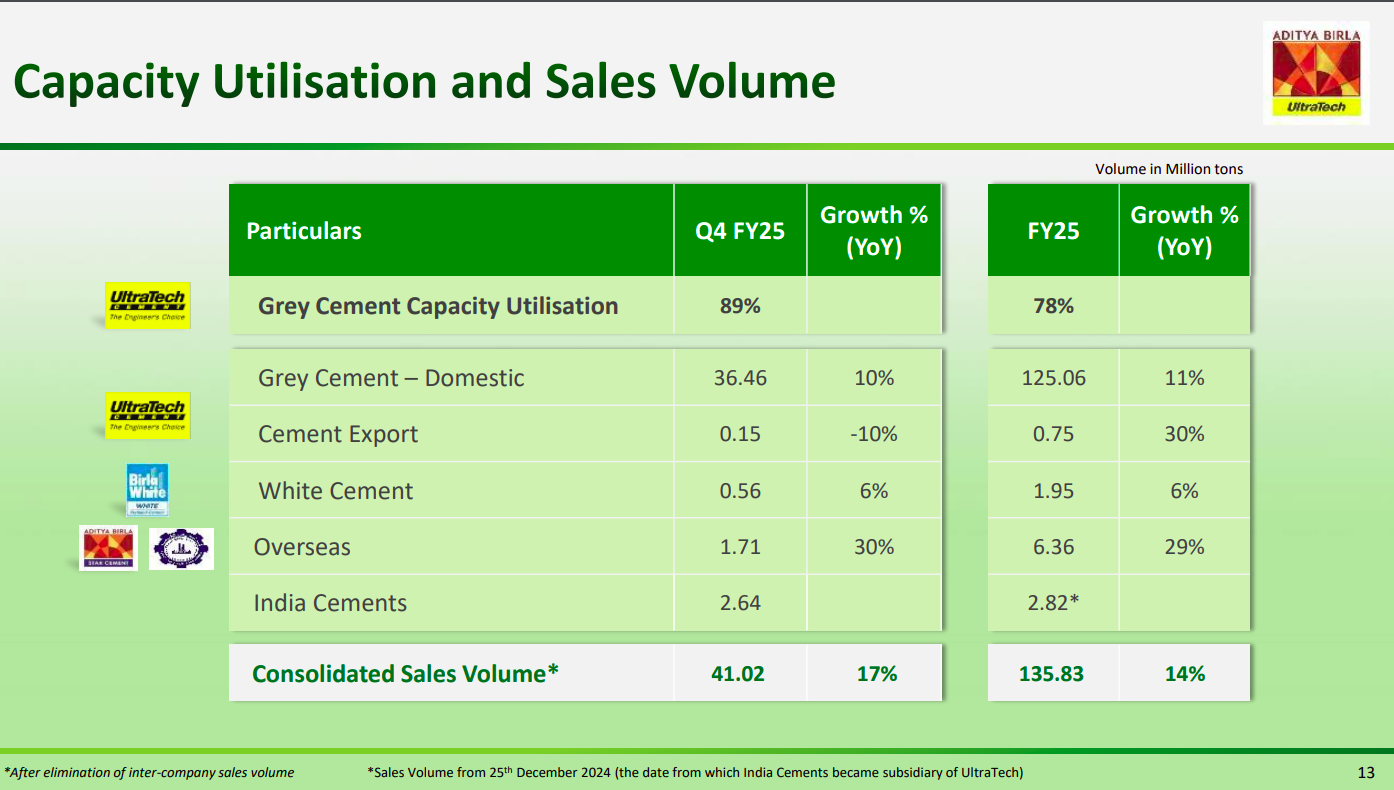Click the slide page number 13
The image size is (1394, 790).
click(1366, 772)
